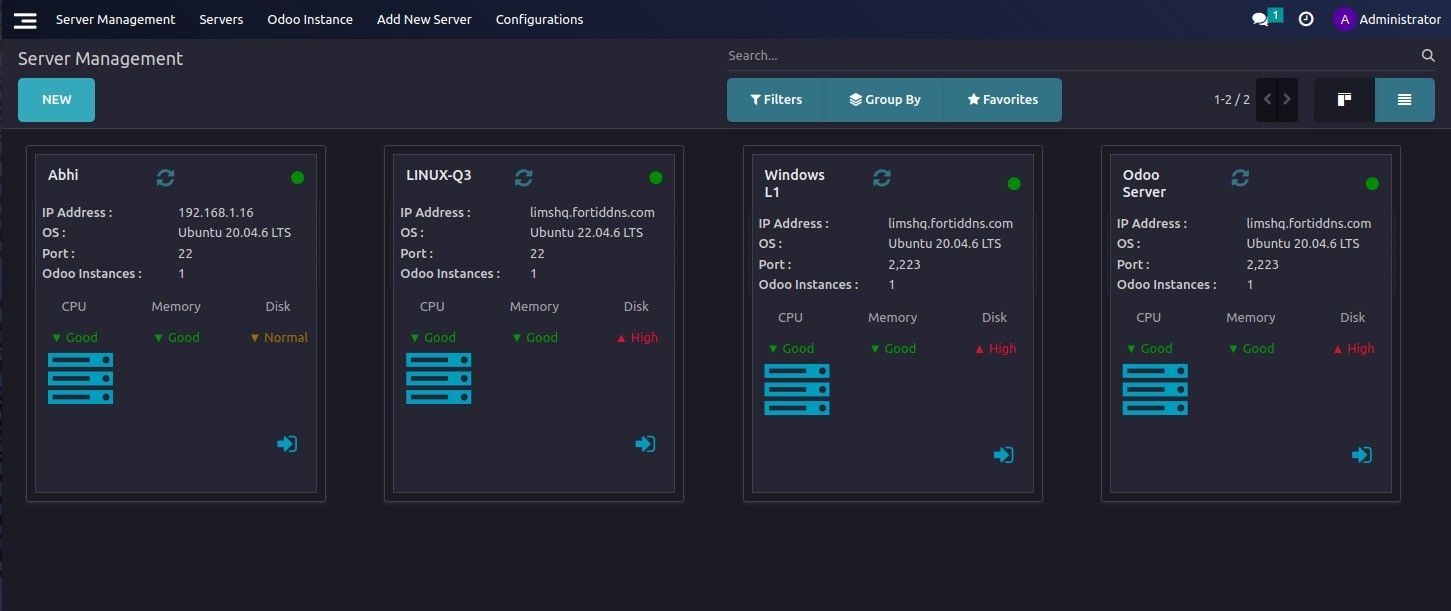Screen dimensions: 1451x611
Task: Click Windows L1 green status indicator
Action: (1014, 184)
